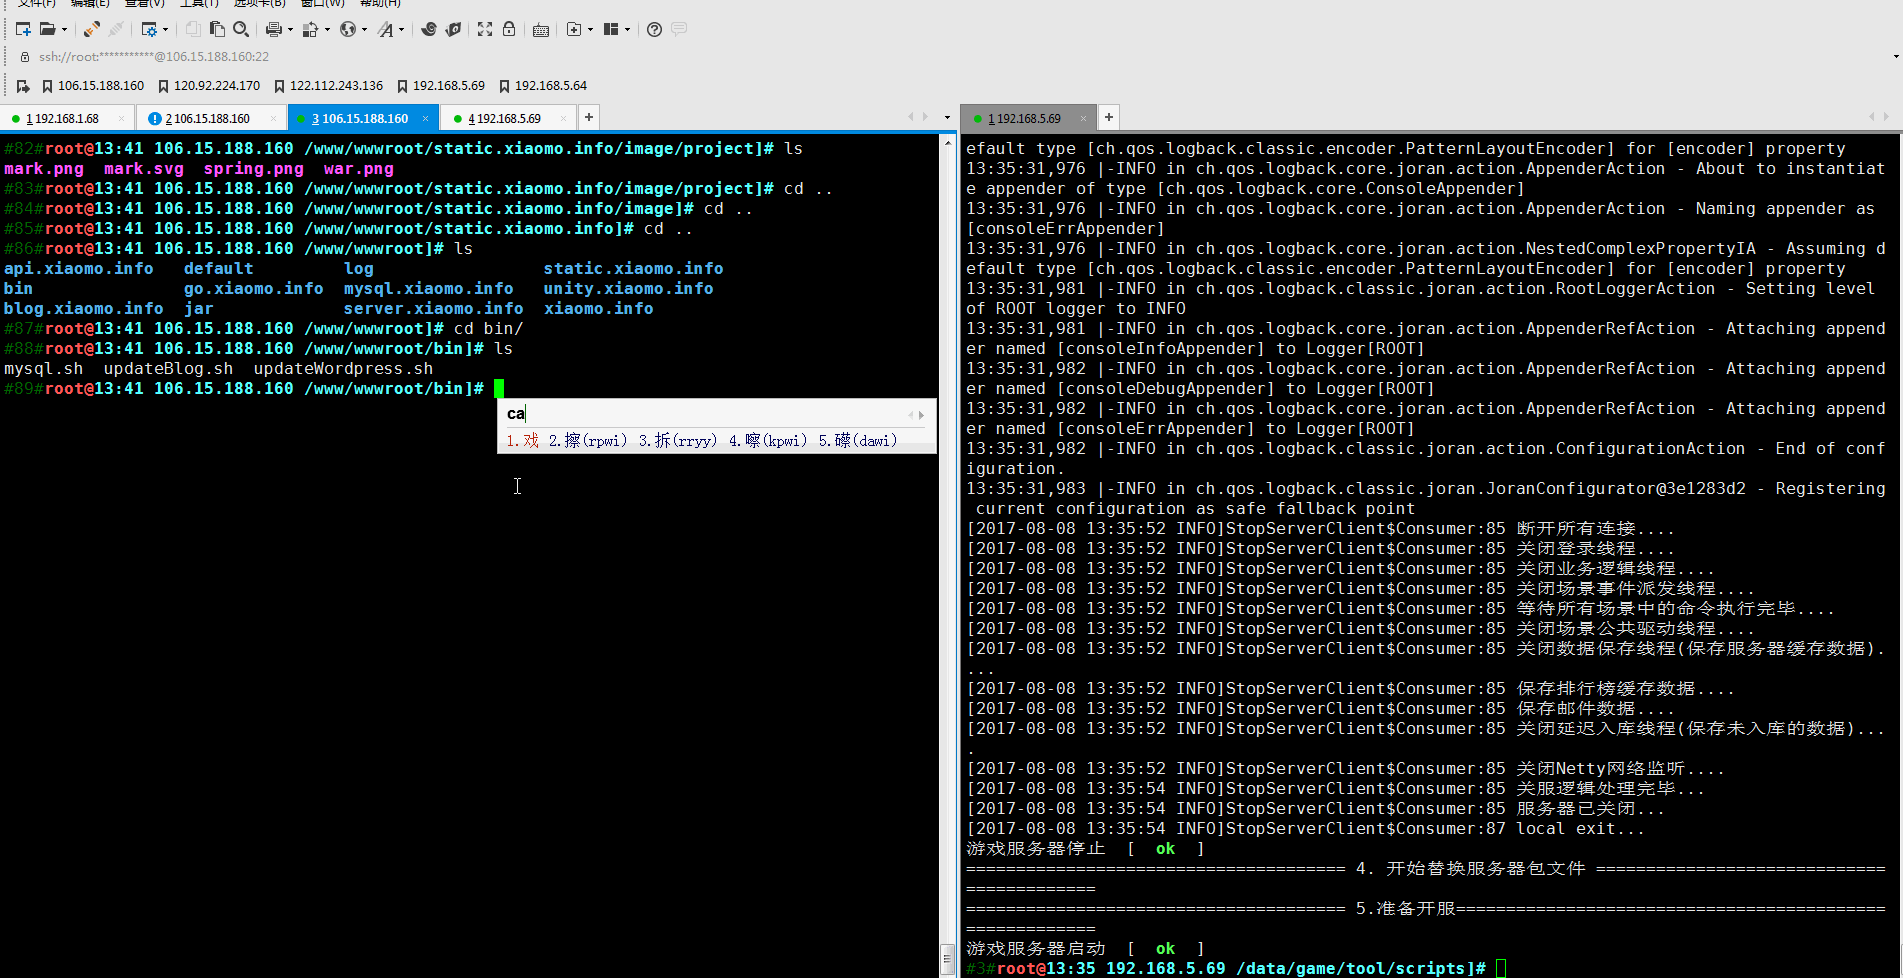The width and height of the screenshot is (1903, 978).
Task: Click the reconnect plug icon
Action: 92,29
